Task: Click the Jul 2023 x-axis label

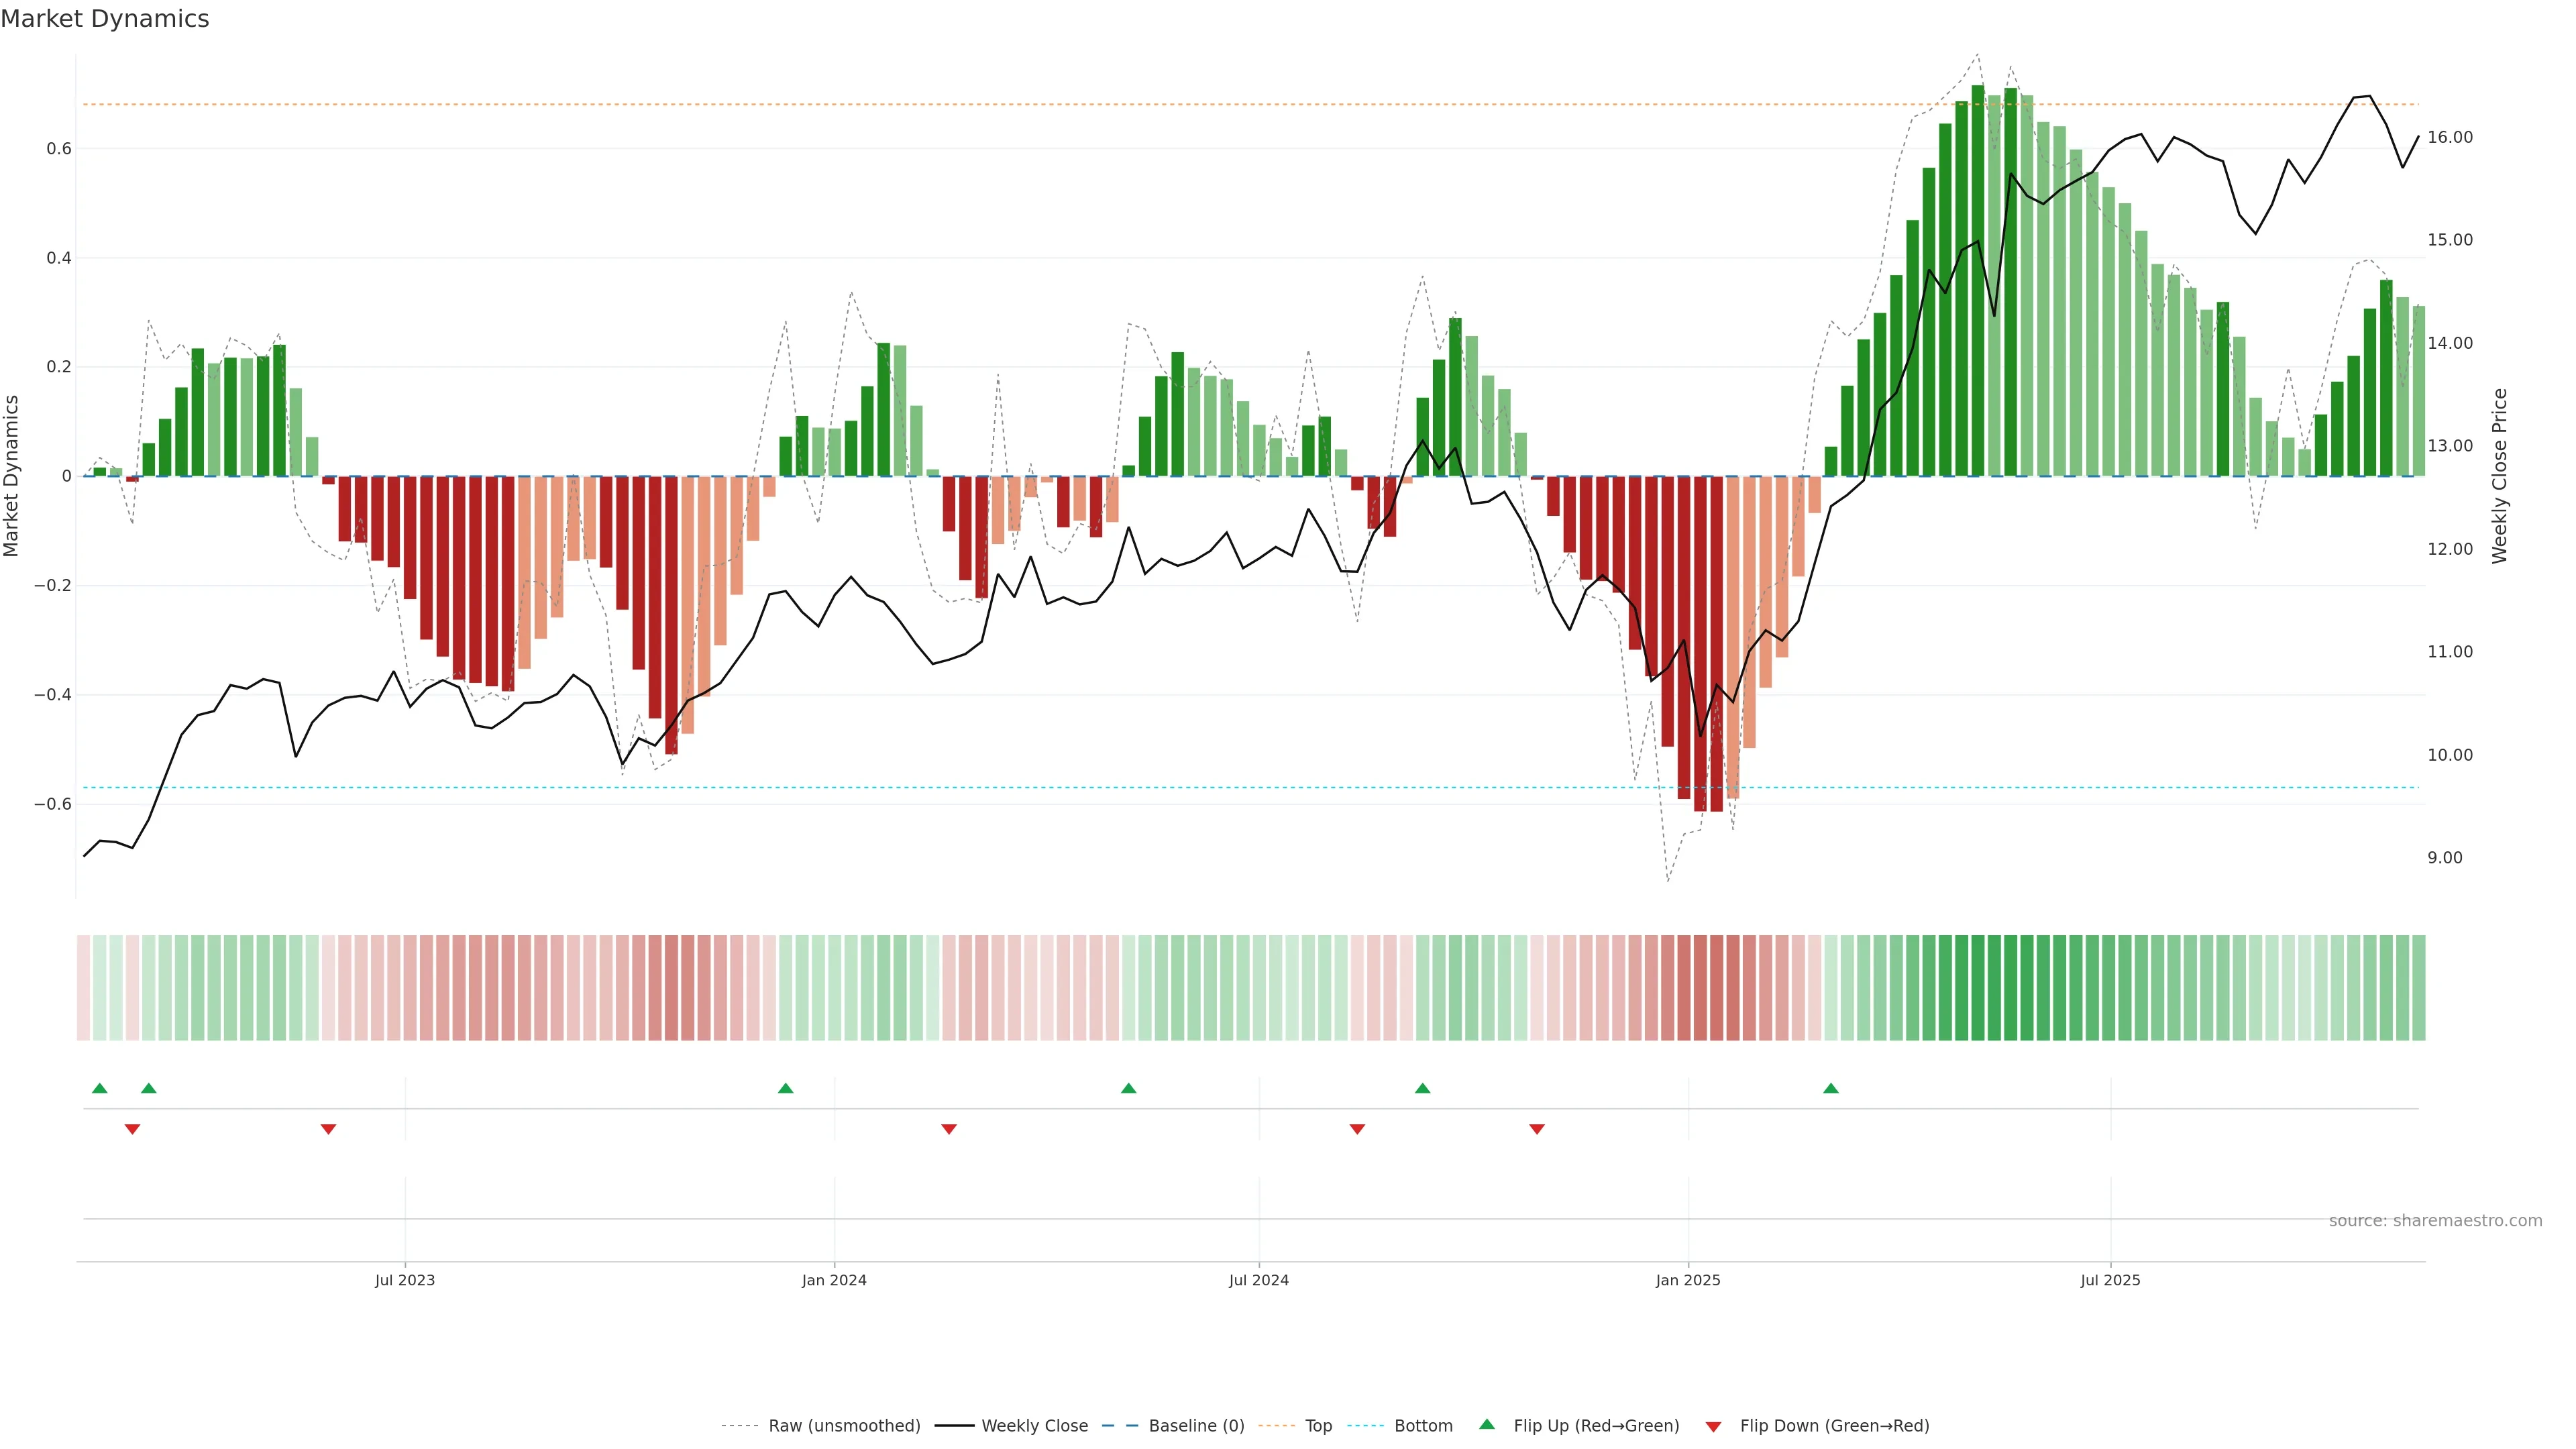Action: coord(405,1280)
